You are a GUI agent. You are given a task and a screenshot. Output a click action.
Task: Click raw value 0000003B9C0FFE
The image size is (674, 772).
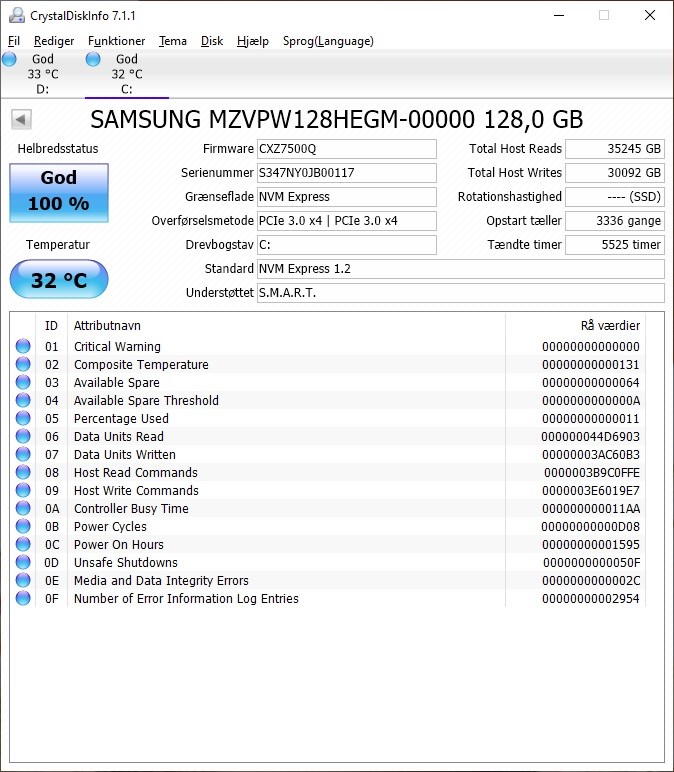pyautogui.click(x=592, y=473)
